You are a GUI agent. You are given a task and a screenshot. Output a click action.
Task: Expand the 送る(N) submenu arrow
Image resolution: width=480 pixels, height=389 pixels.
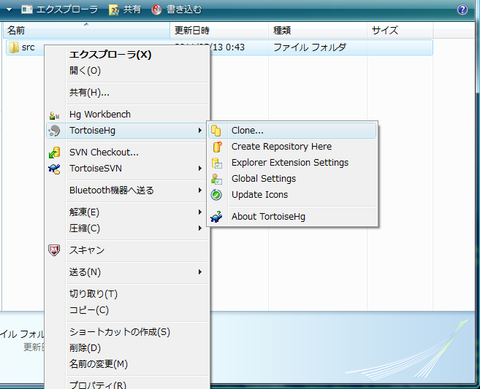200,272
